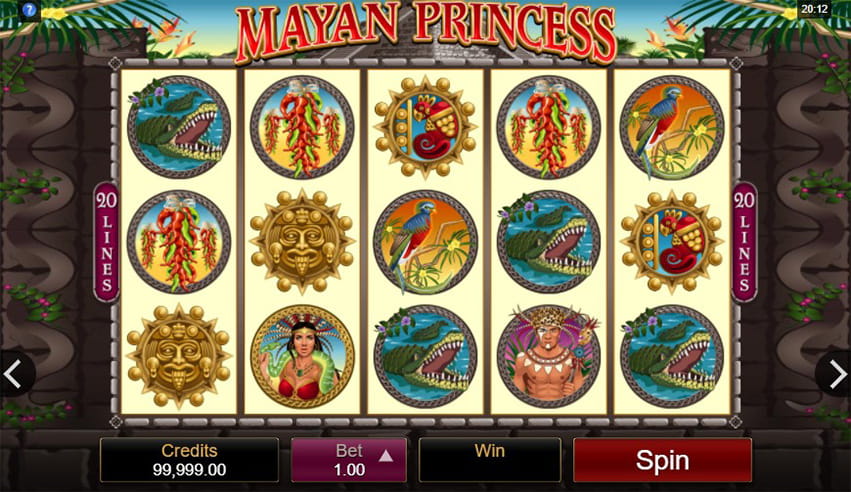Click the crocodile symbol at bottom of reel five

point(672,356)
